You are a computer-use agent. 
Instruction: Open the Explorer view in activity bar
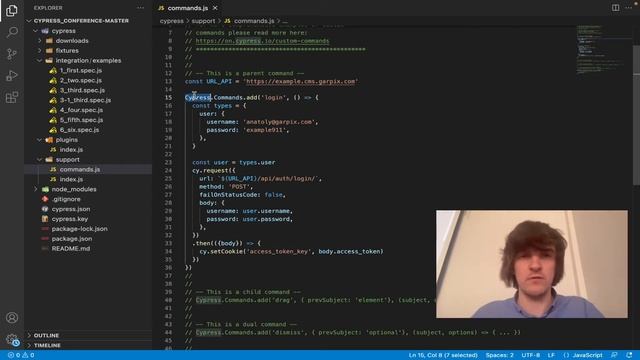point(12,11)
